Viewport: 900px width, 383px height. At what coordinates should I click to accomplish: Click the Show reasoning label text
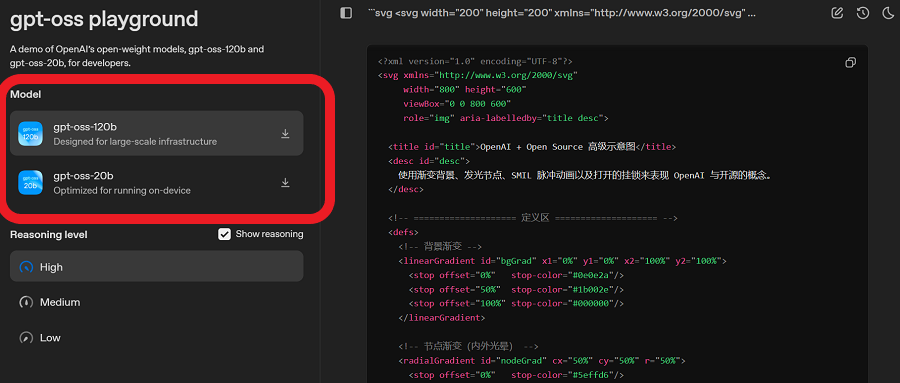(269, 234)
